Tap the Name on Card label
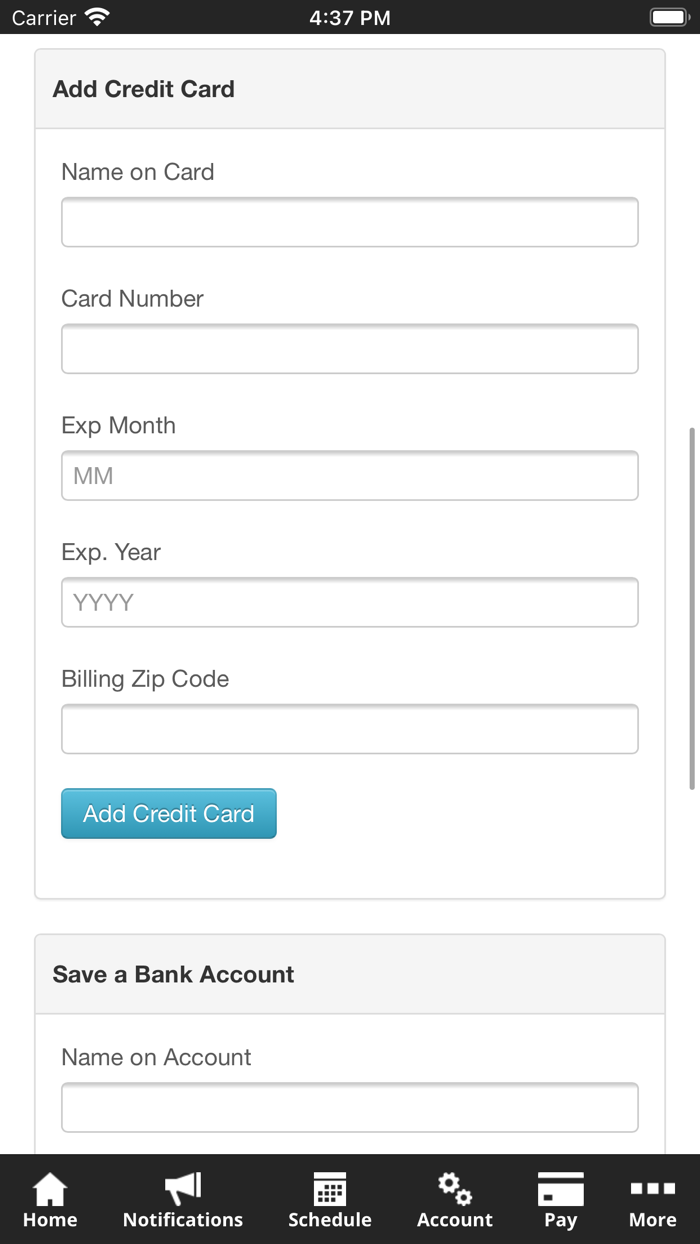 pos(138,172)
